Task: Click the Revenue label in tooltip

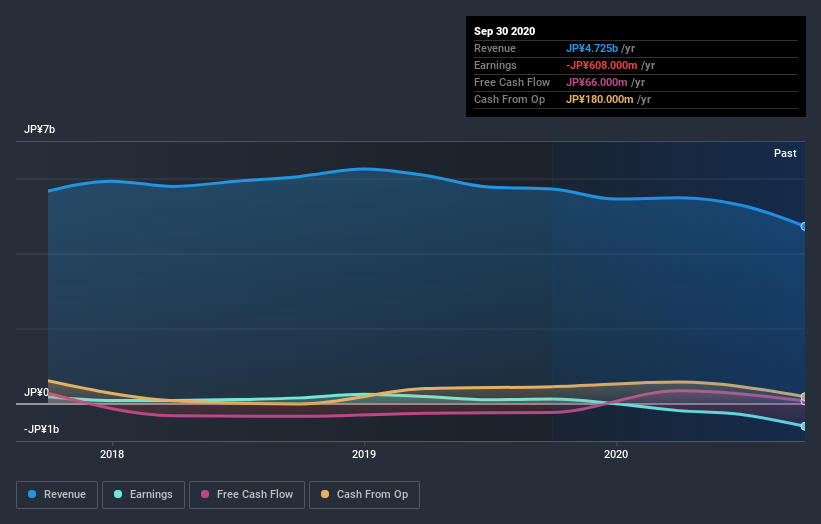Action: pos(495,48)
